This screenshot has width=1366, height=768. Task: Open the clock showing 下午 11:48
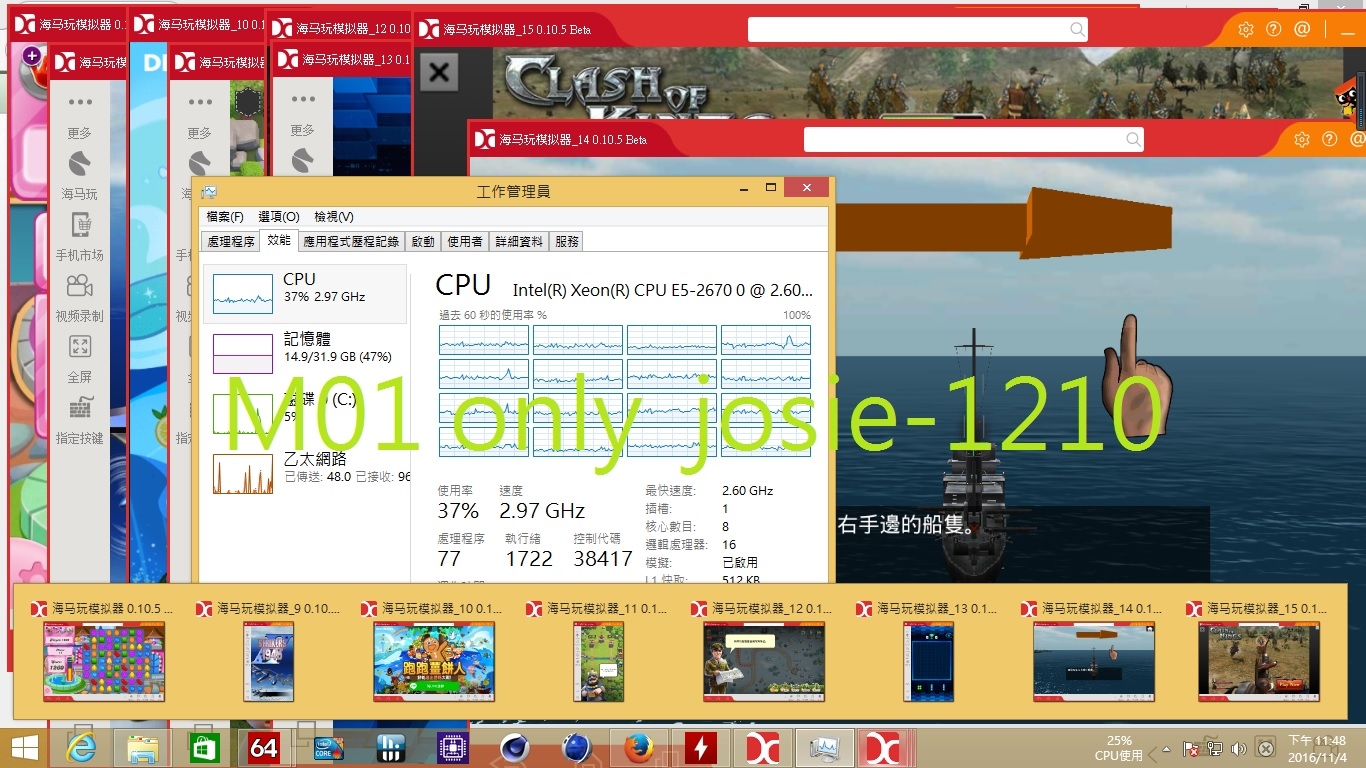click(x=1316, y=748)
